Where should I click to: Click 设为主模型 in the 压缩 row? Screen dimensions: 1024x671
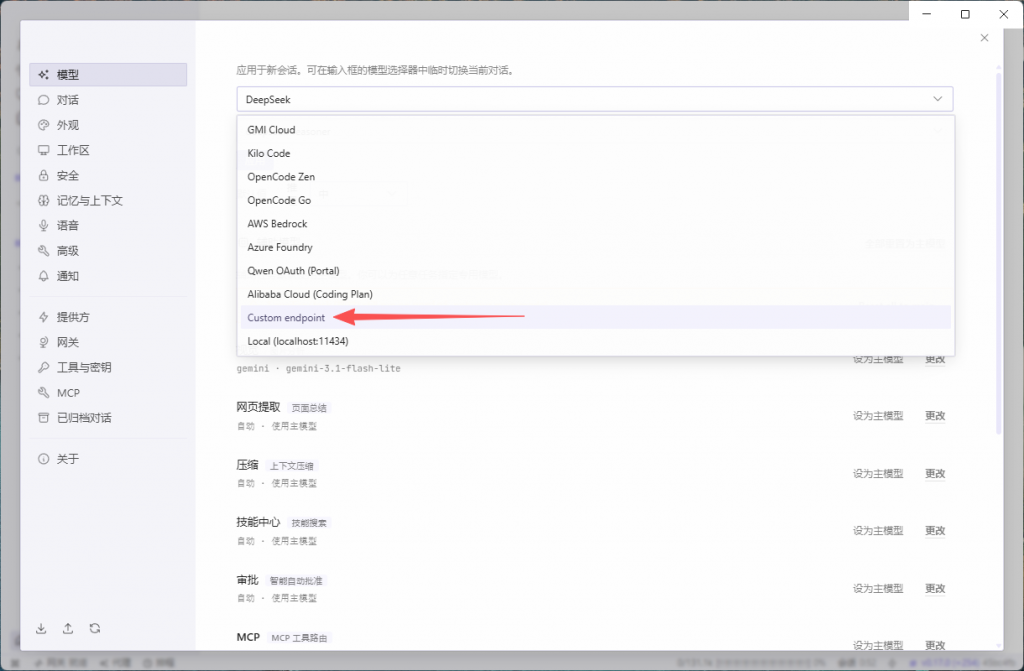click(878, 473)
